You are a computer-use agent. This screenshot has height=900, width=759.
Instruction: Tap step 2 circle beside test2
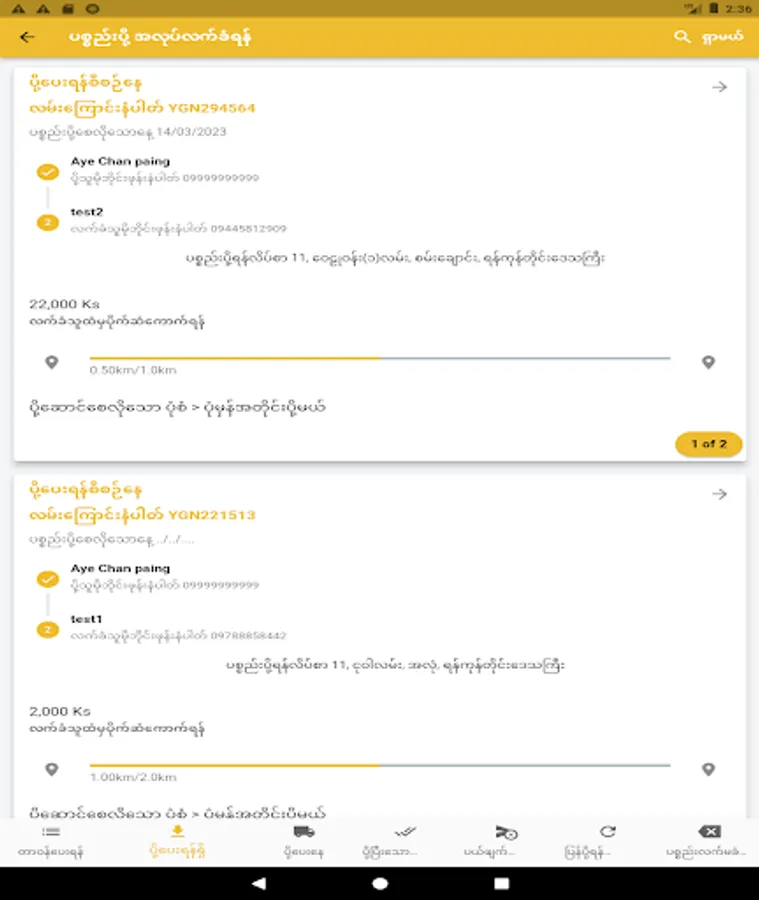pos(47,222)
